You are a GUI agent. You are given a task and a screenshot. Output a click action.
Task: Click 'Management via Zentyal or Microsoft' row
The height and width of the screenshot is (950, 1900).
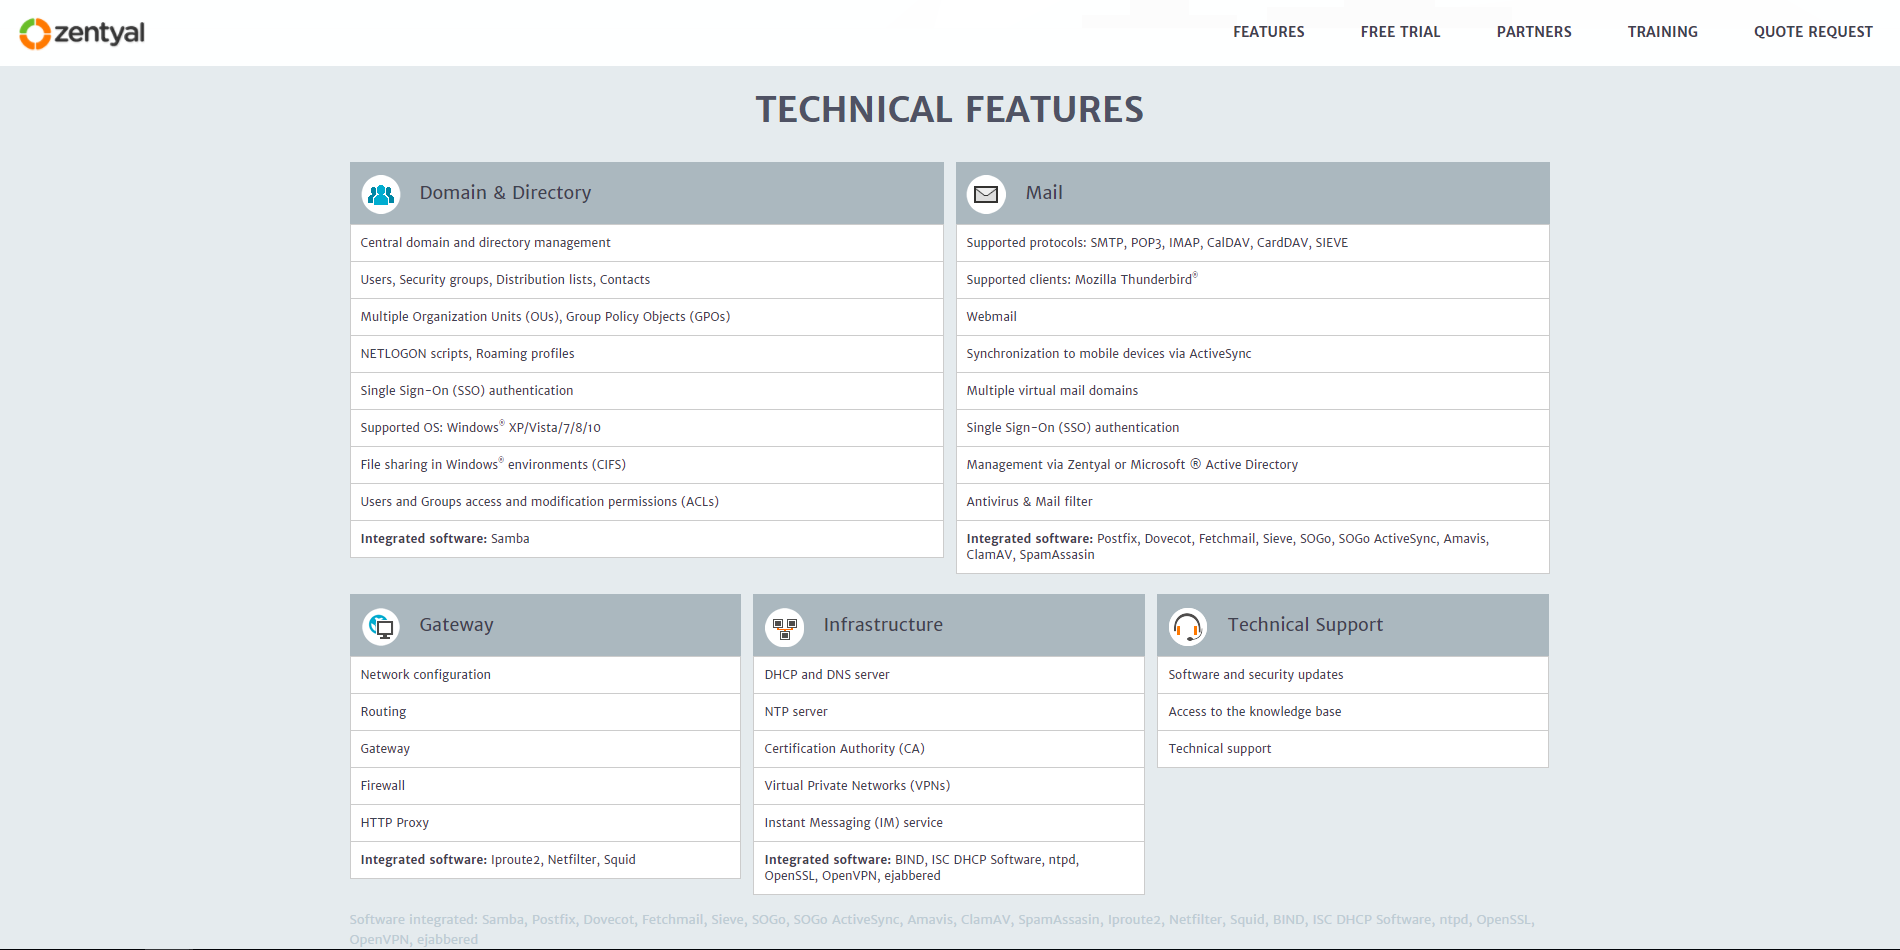(1253, 465)
